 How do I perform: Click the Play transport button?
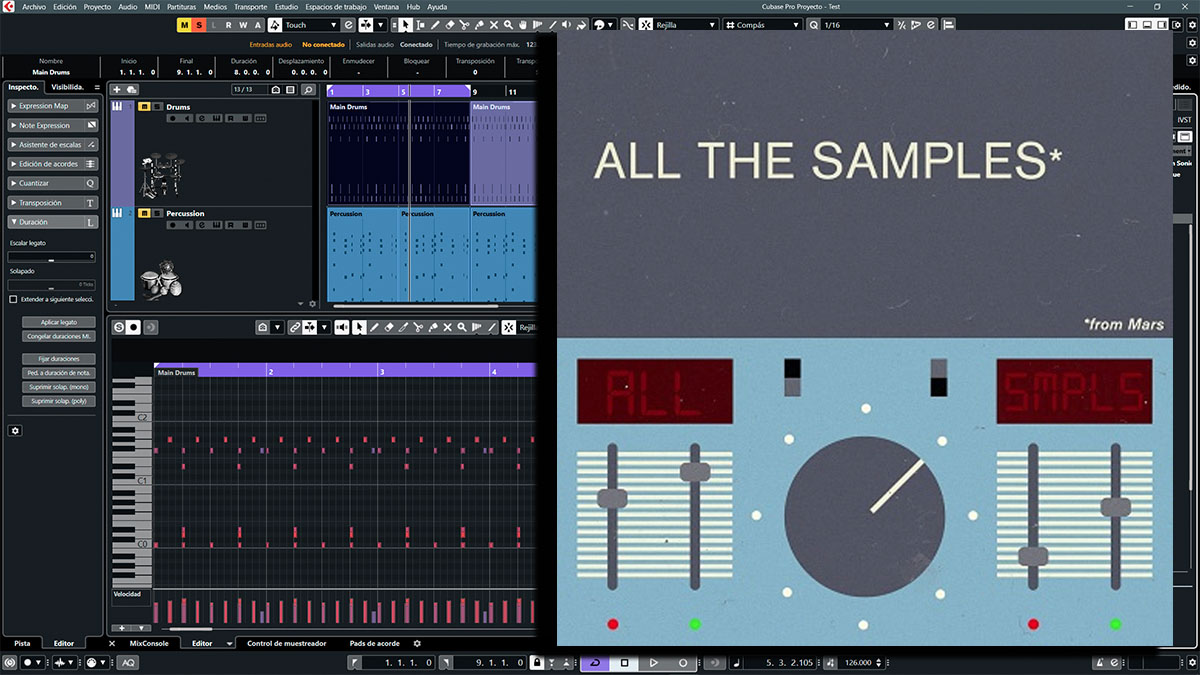pyautogui.click(x=653, y=663)
